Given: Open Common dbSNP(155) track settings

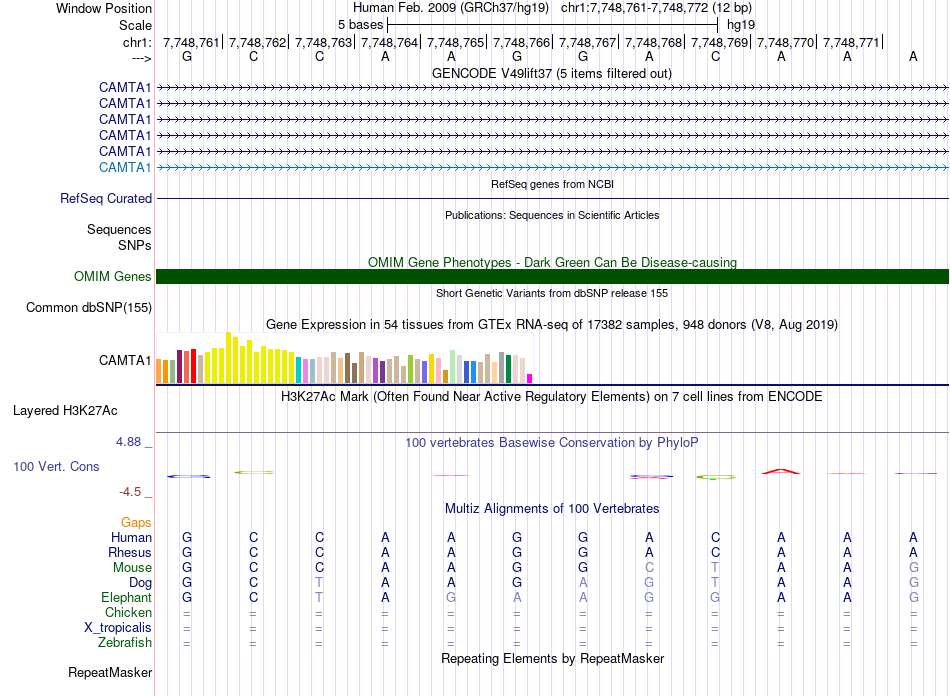Looking at the screenshot, I should pyautogui.click(x=89, y=308).
